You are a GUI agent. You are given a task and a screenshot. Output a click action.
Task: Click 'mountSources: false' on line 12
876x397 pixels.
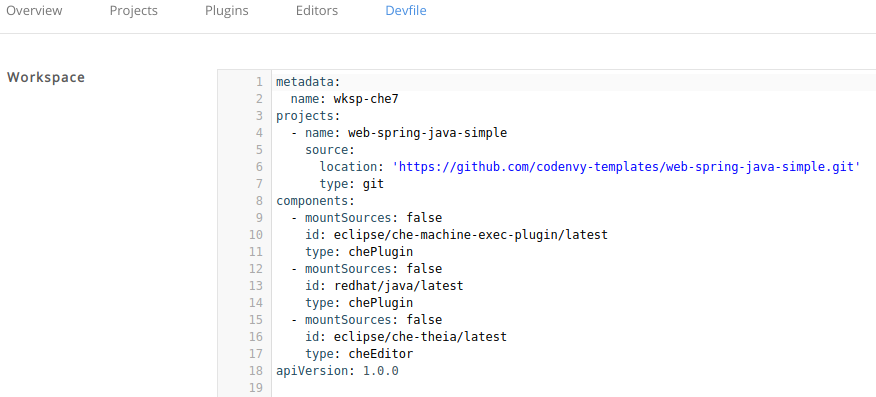(x=373, y=269)
